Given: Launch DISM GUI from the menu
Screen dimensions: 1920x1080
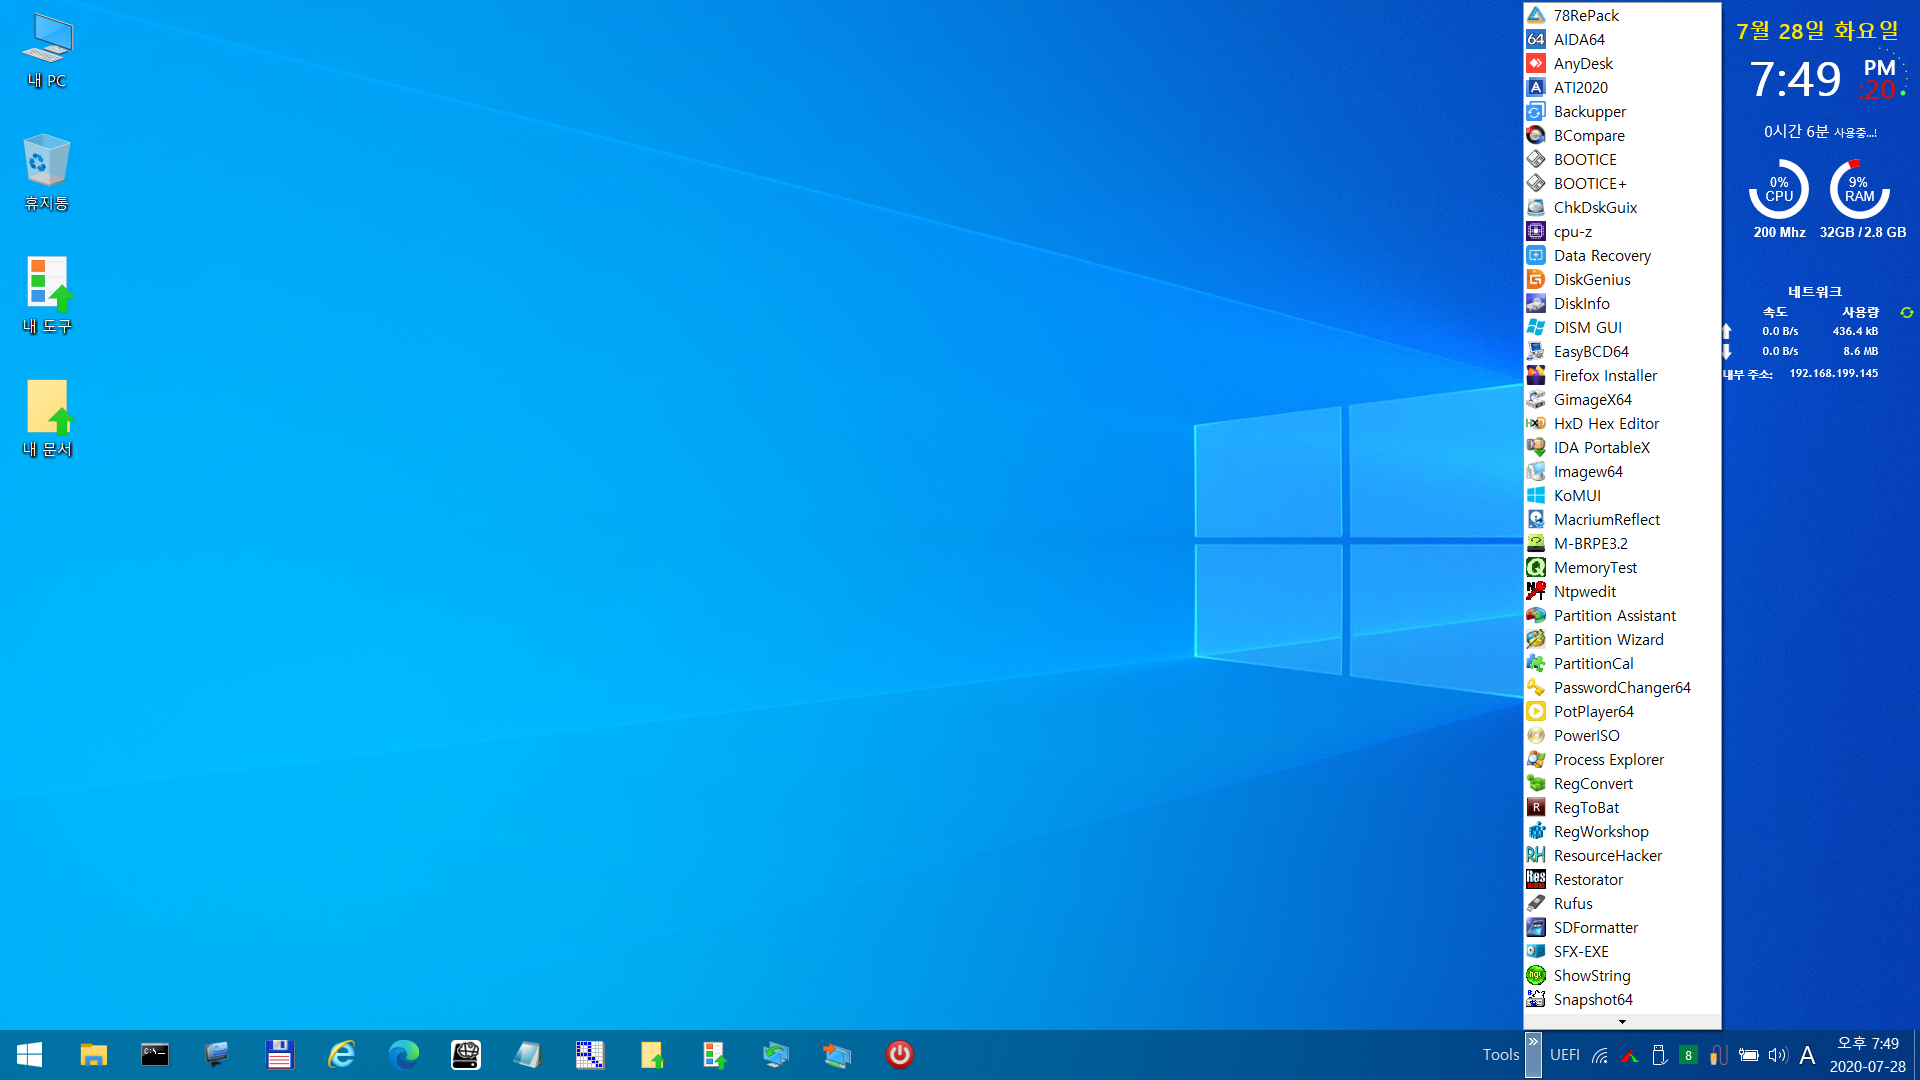Looking at the screenshot, I should pos(1622,327).
